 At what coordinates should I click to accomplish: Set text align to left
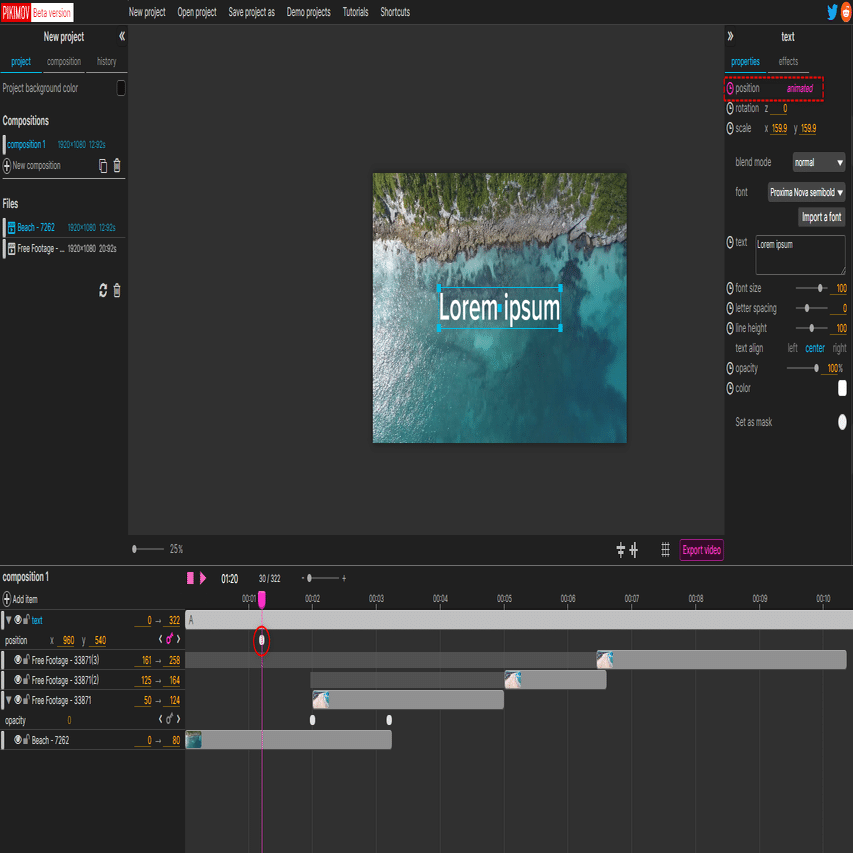[x=793, y=348]
